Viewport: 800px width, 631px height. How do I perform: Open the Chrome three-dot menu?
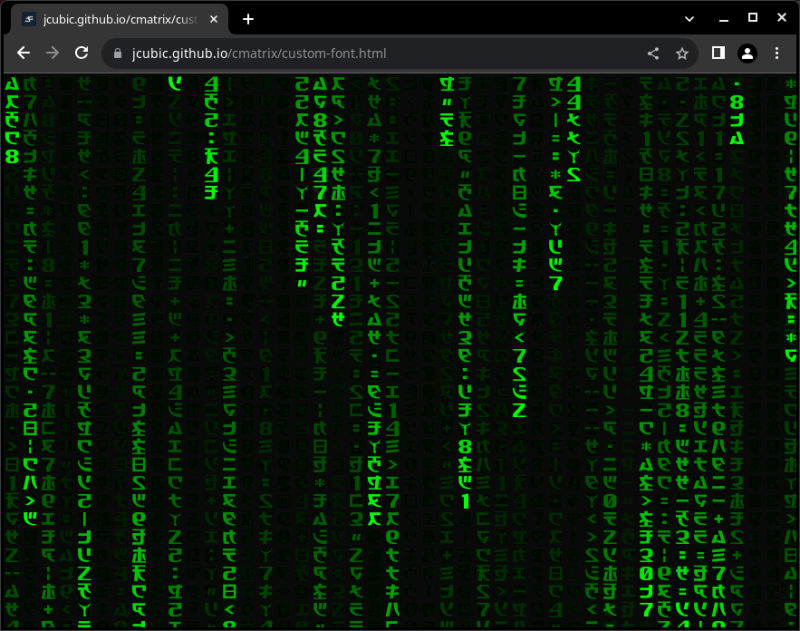pos(777,53)
